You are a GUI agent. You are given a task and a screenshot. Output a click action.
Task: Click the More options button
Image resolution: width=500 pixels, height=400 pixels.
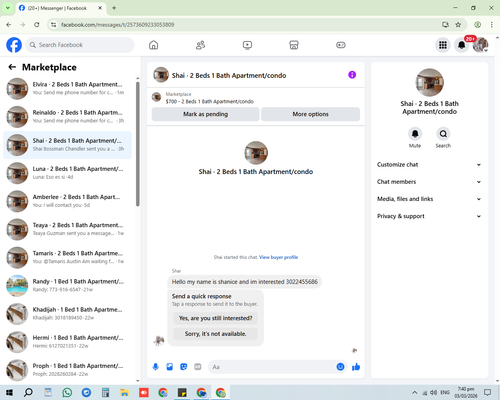tap(311, 114)
